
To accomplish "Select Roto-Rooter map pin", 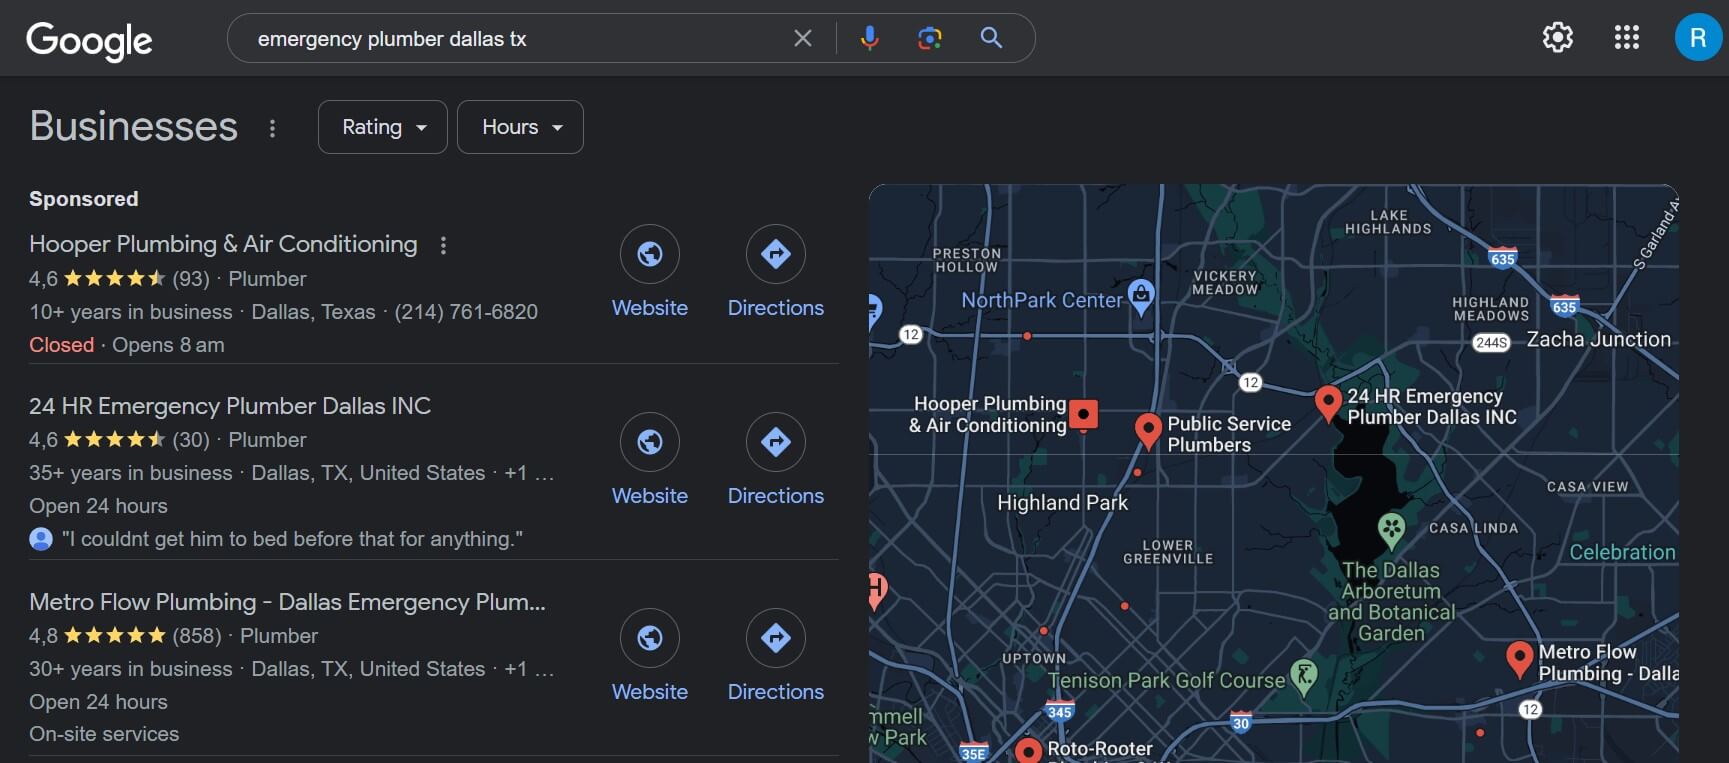I will coord(1029,751).
